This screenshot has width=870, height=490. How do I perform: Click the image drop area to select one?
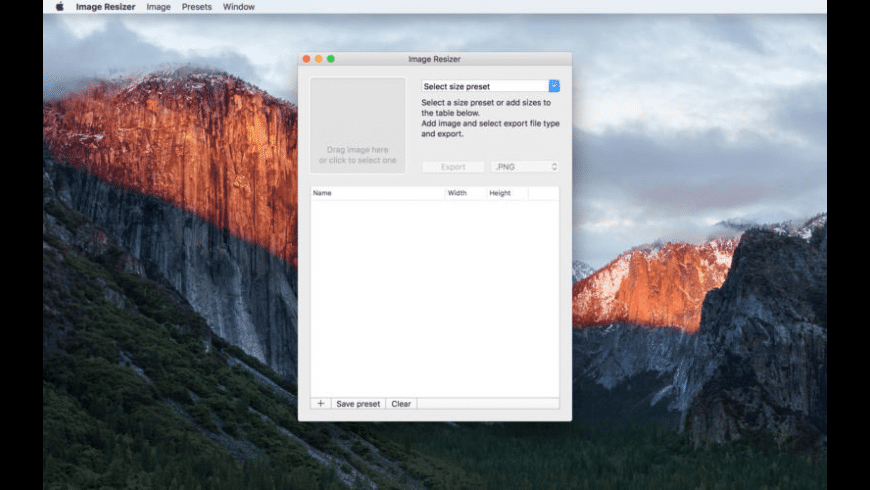pos(358,125)
